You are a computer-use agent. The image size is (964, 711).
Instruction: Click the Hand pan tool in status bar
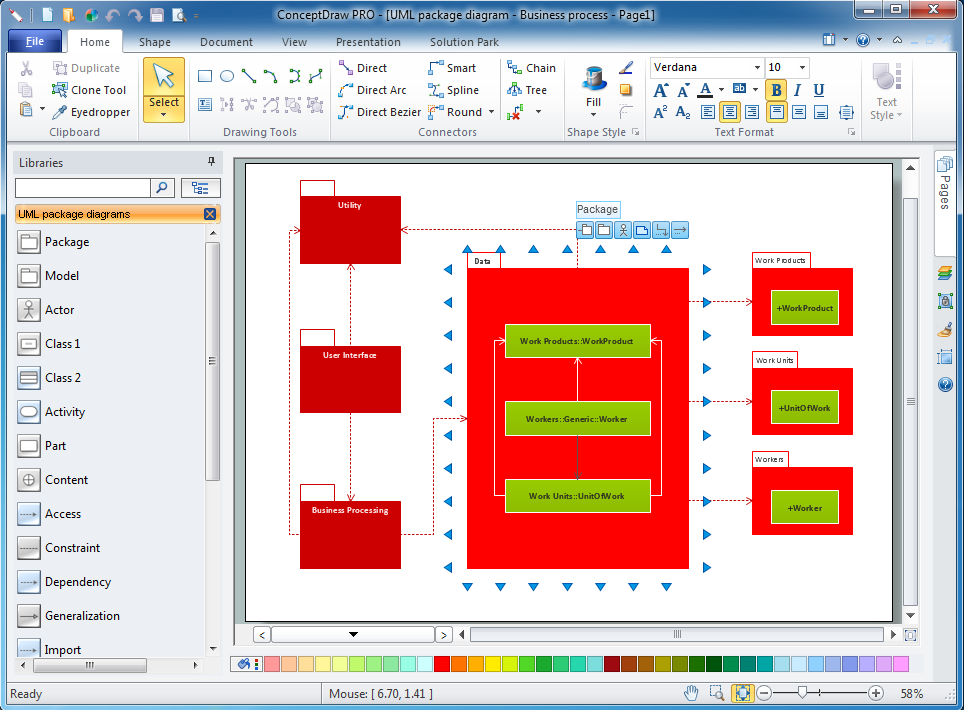691,693
